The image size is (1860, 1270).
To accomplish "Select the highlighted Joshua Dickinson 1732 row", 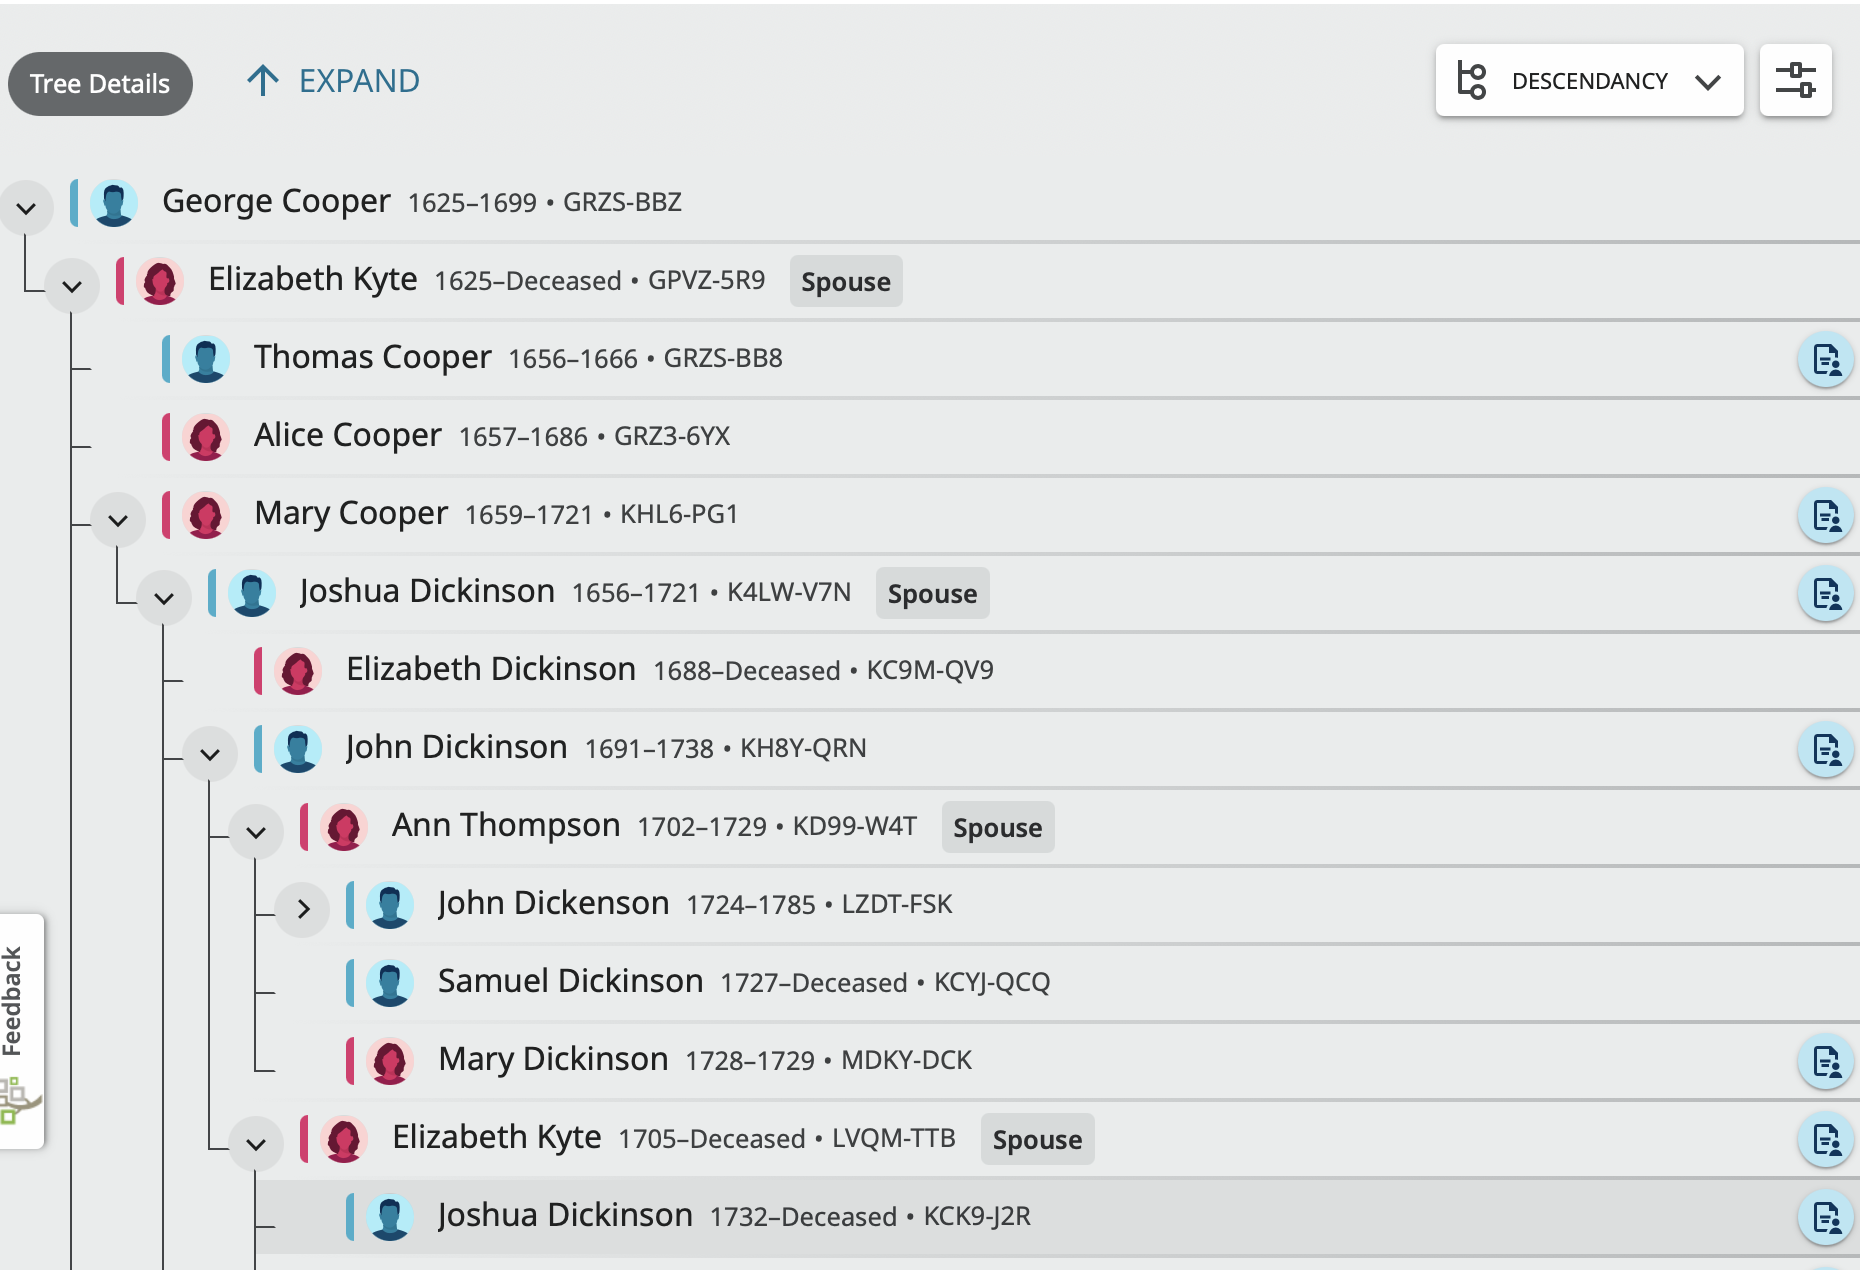I will point(565,1216).
